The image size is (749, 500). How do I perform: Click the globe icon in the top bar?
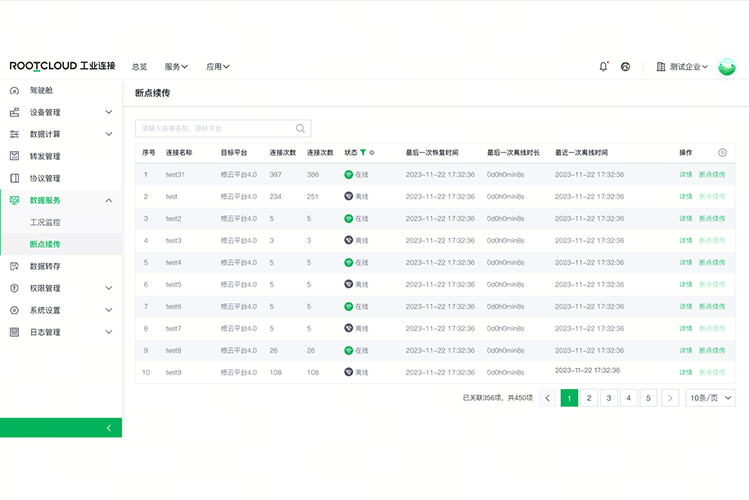coord(626,67)
